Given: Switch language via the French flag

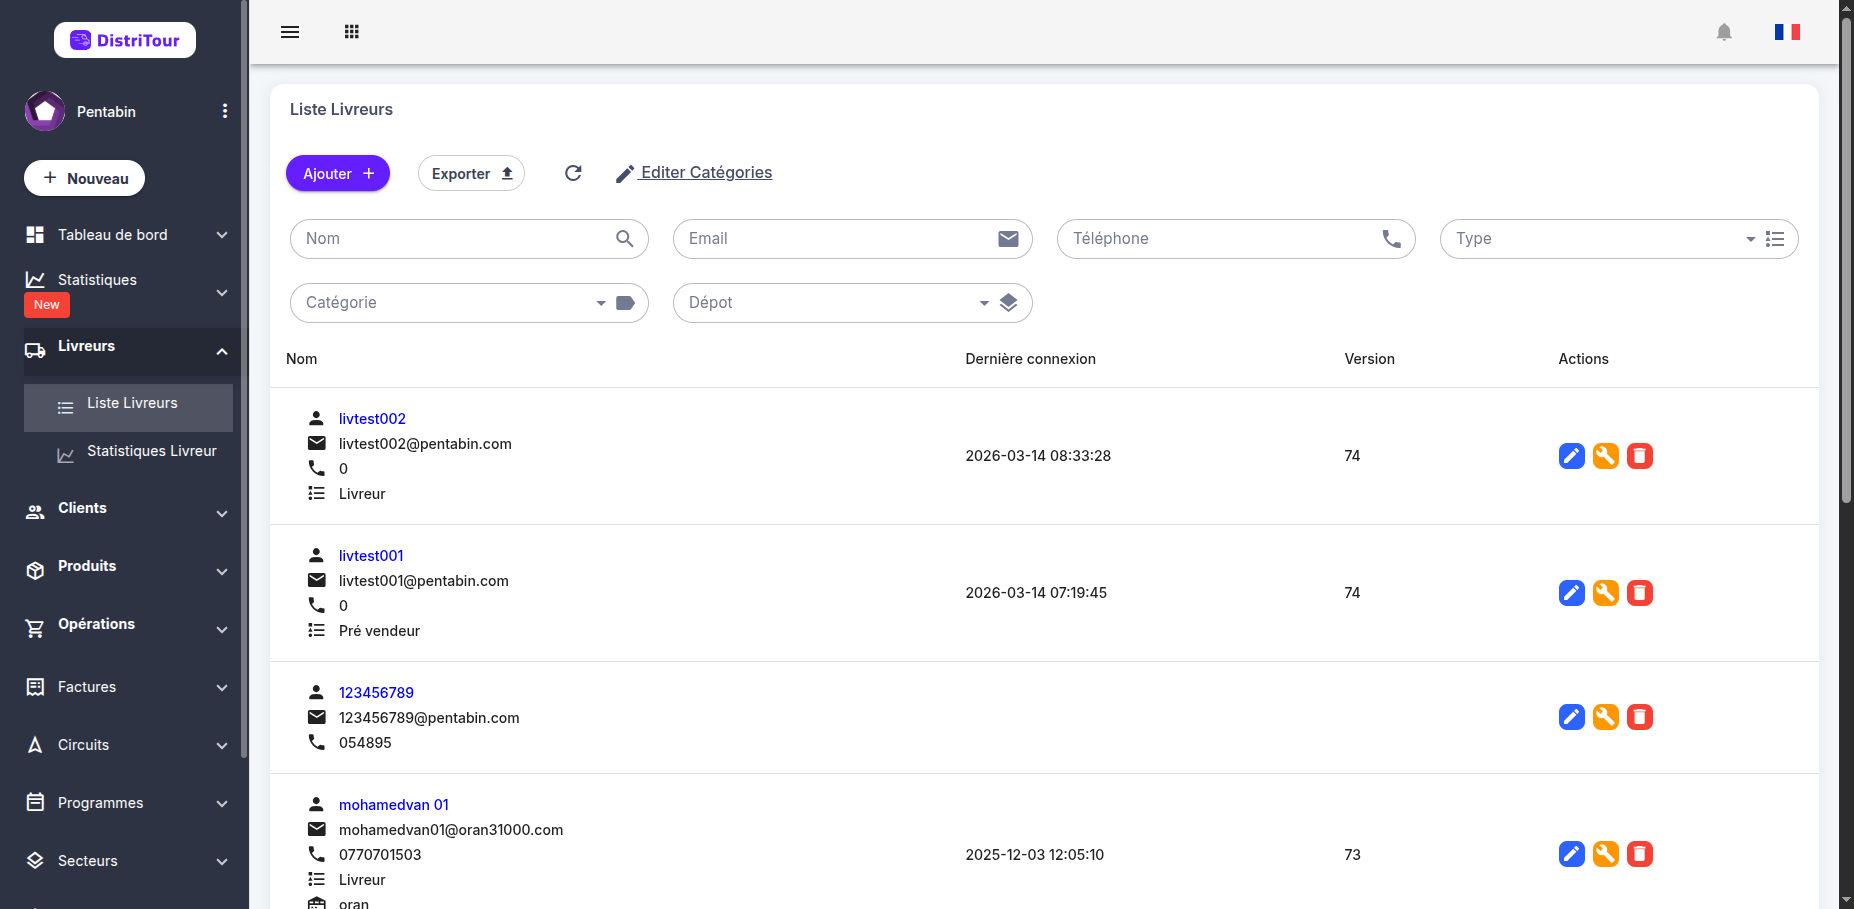Looking at the screenshot, I should pyautogui.click(x=1787, y=32).
